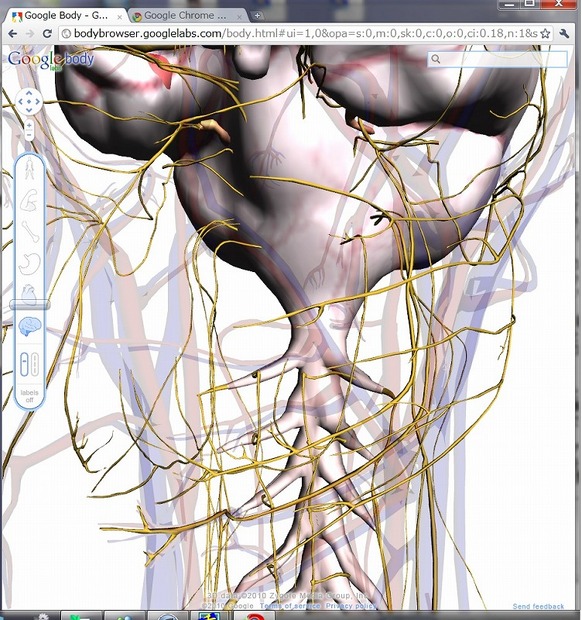The height and width of the screenshot is (620, 582).
Task: Pan the view right with the right arrow
Action: [x=38, y=102]
